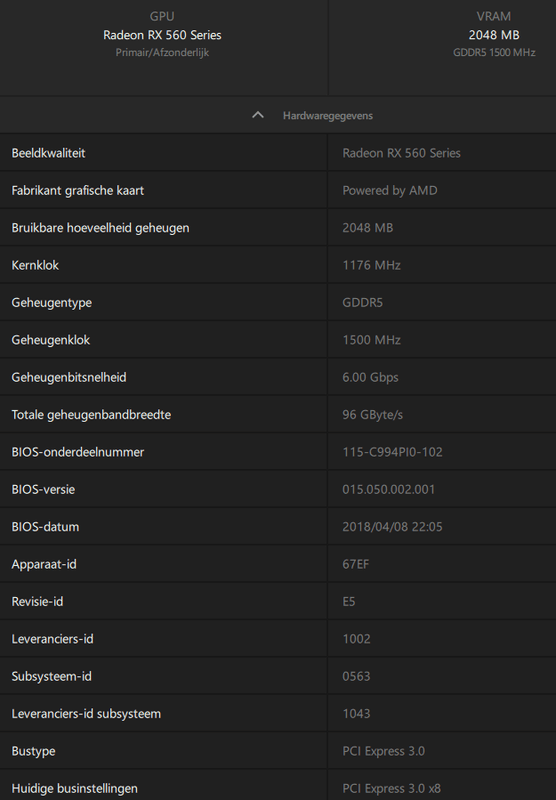Click the Huidige businstellingen label
Viewport: 556px width, 800px height.
74,788
